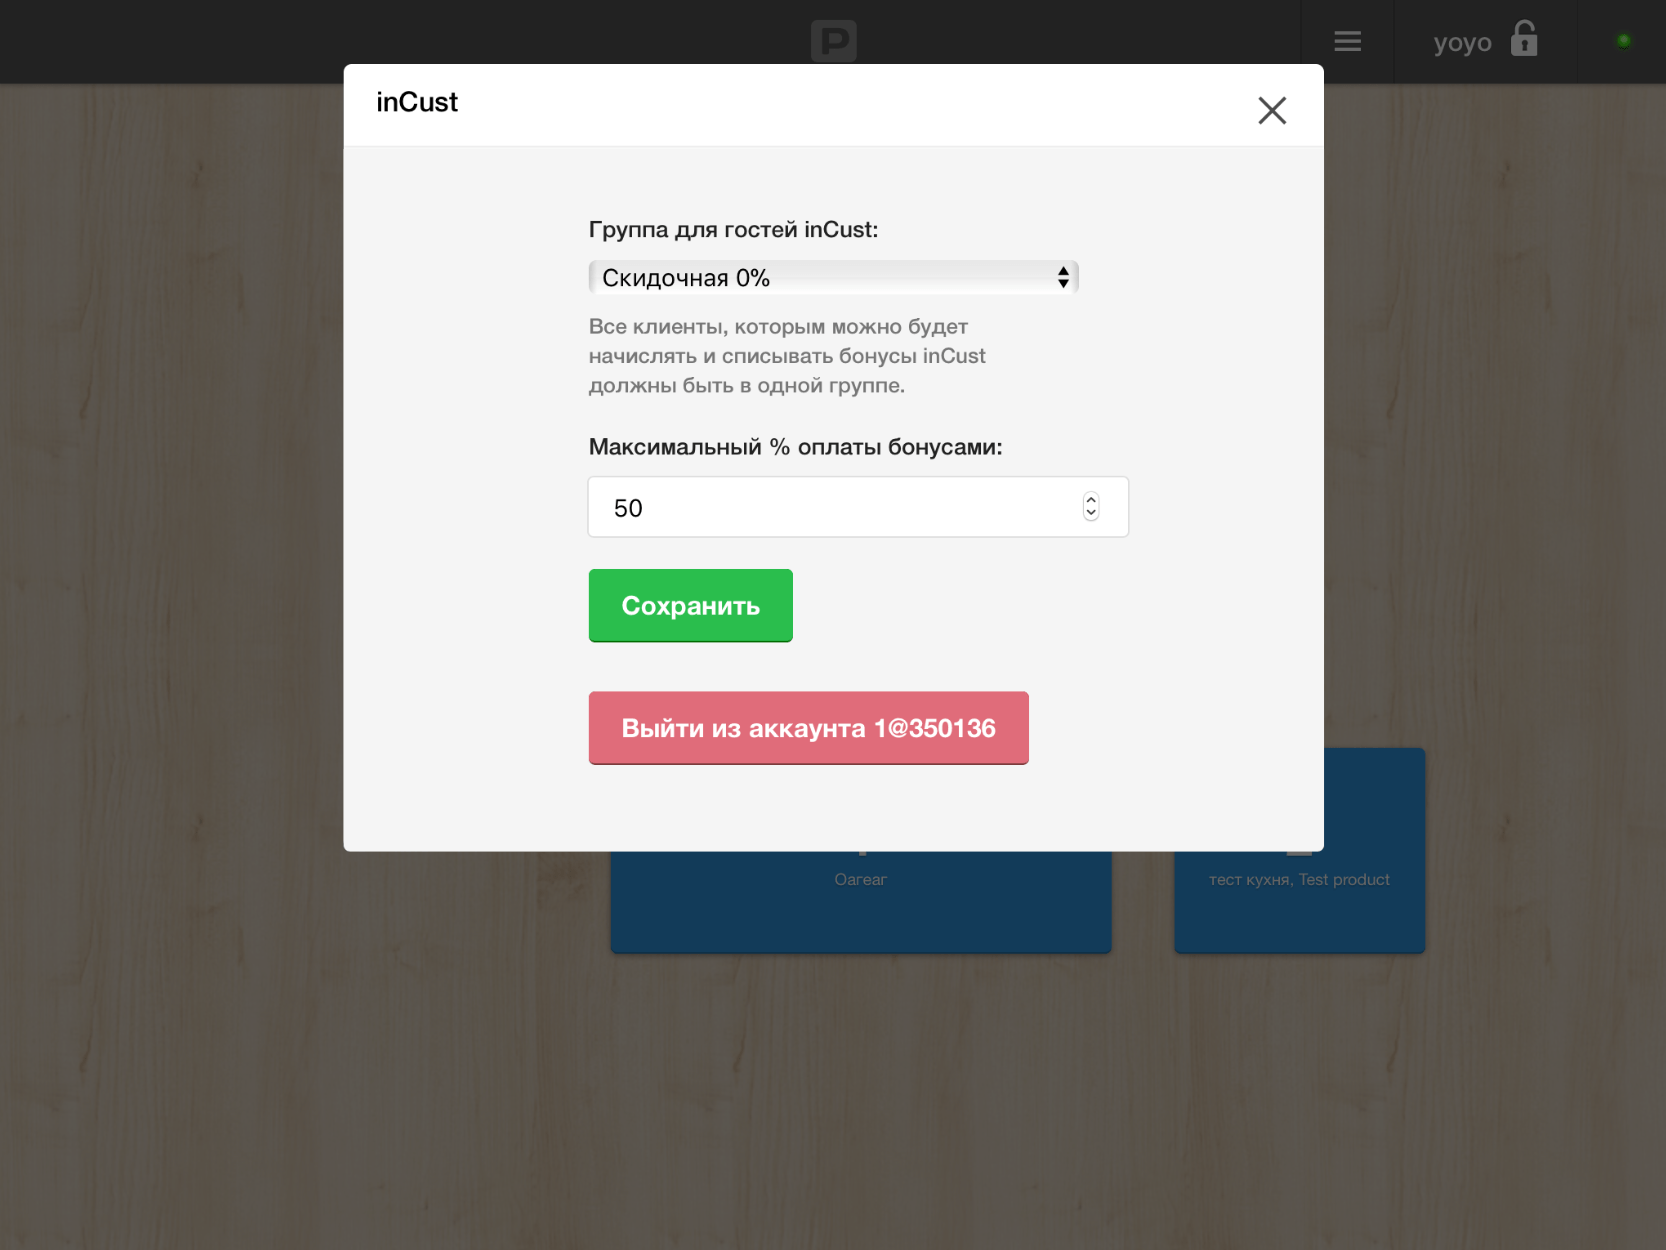The height and width of the screenshot is (1250, 1666).
Task: Select the Оагеаг tile in background
Action: [860, 901]
